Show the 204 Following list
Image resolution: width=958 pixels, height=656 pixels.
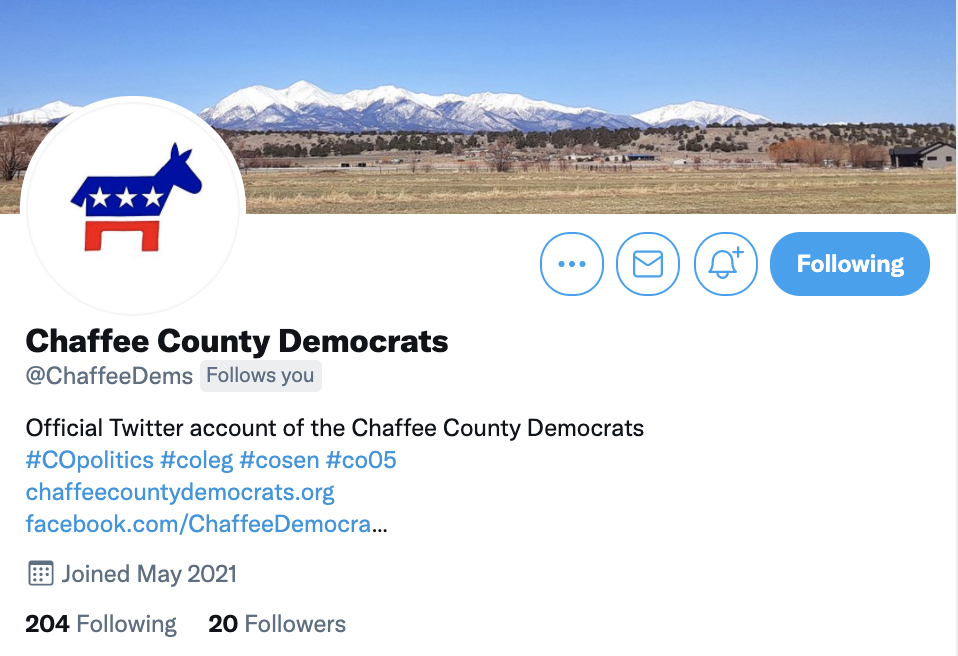click(101, 624)
